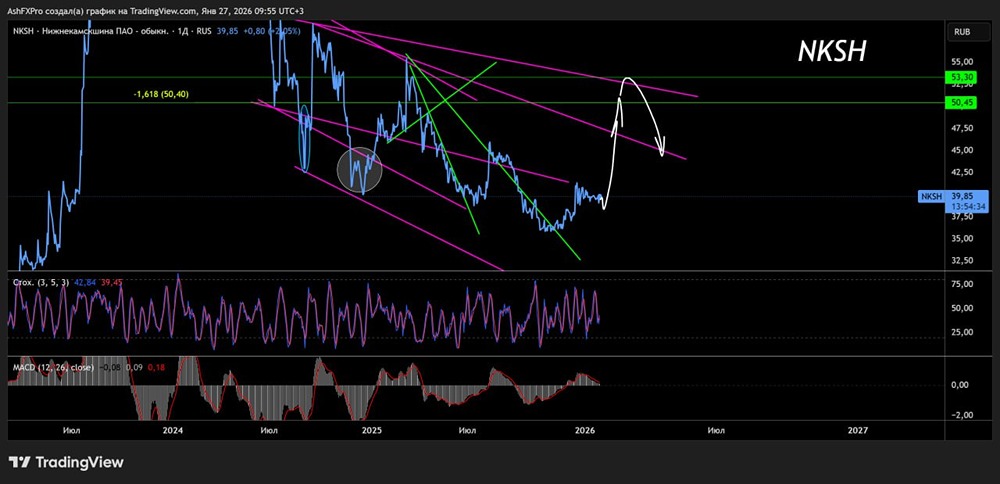1000x484 pixels.
Task: Click the 2026 label on time axis
Action: [x=585, y=430]
